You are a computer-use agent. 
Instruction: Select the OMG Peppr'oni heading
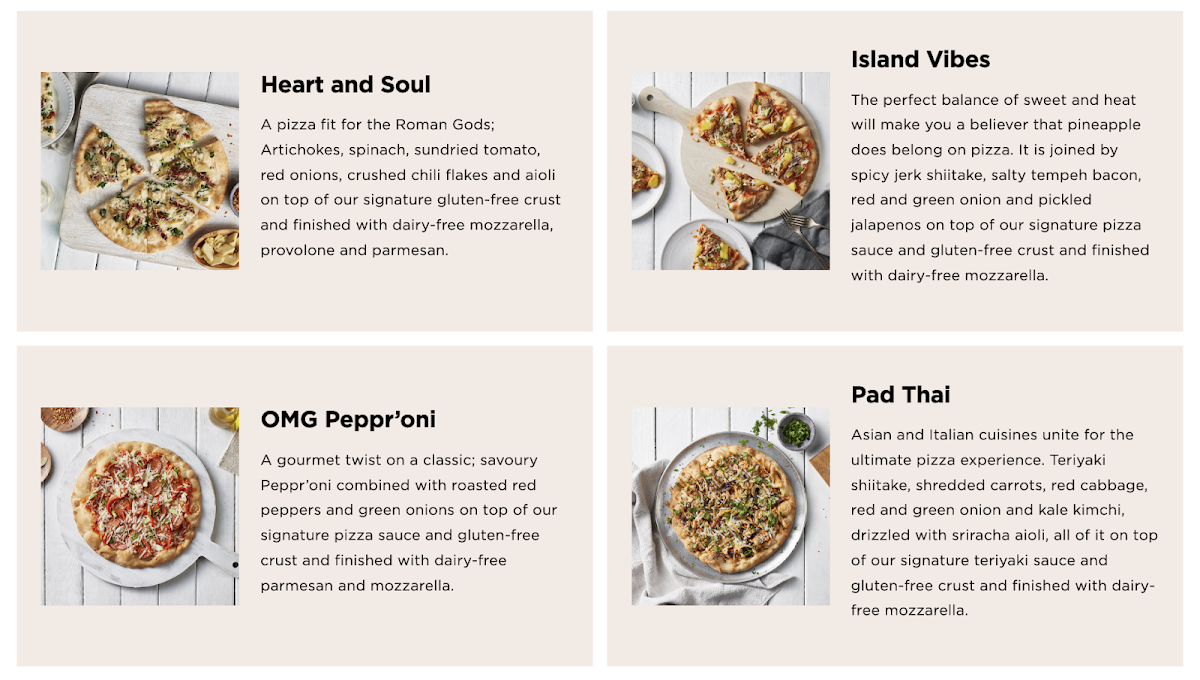348,419
